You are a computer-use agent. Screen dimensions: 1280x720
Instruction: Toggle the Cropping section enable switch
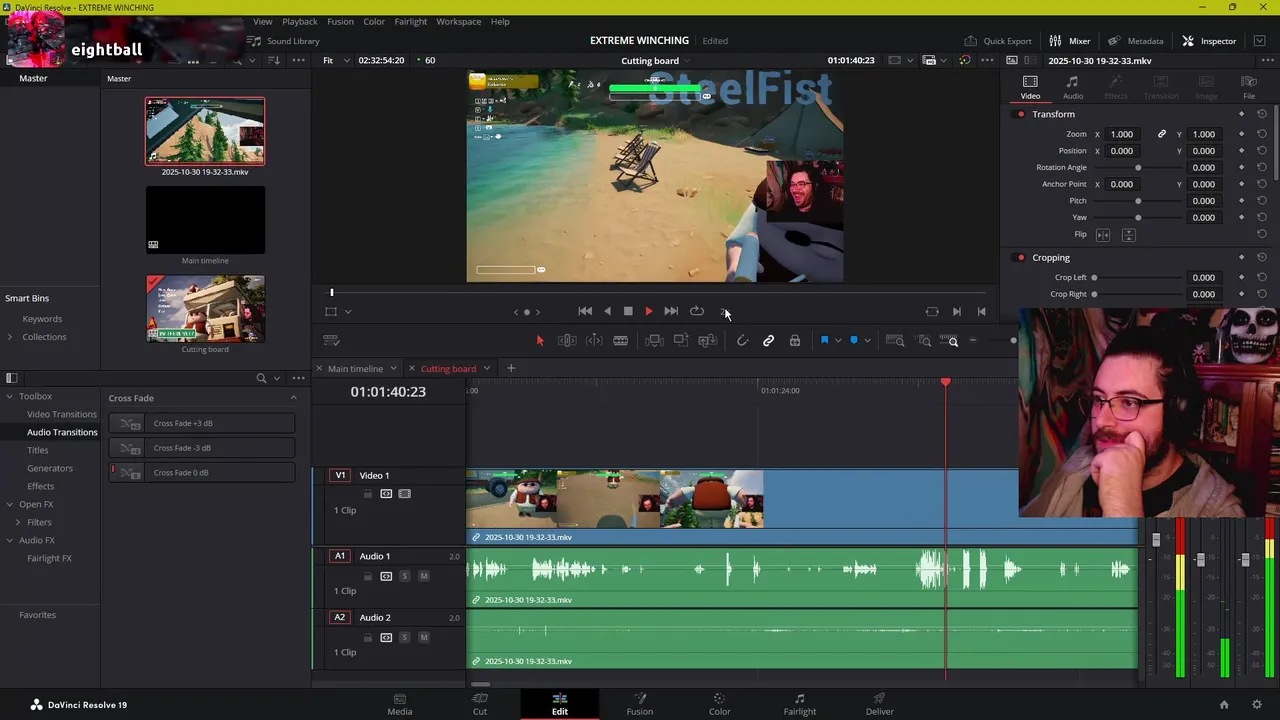[x=1020, y=258]
